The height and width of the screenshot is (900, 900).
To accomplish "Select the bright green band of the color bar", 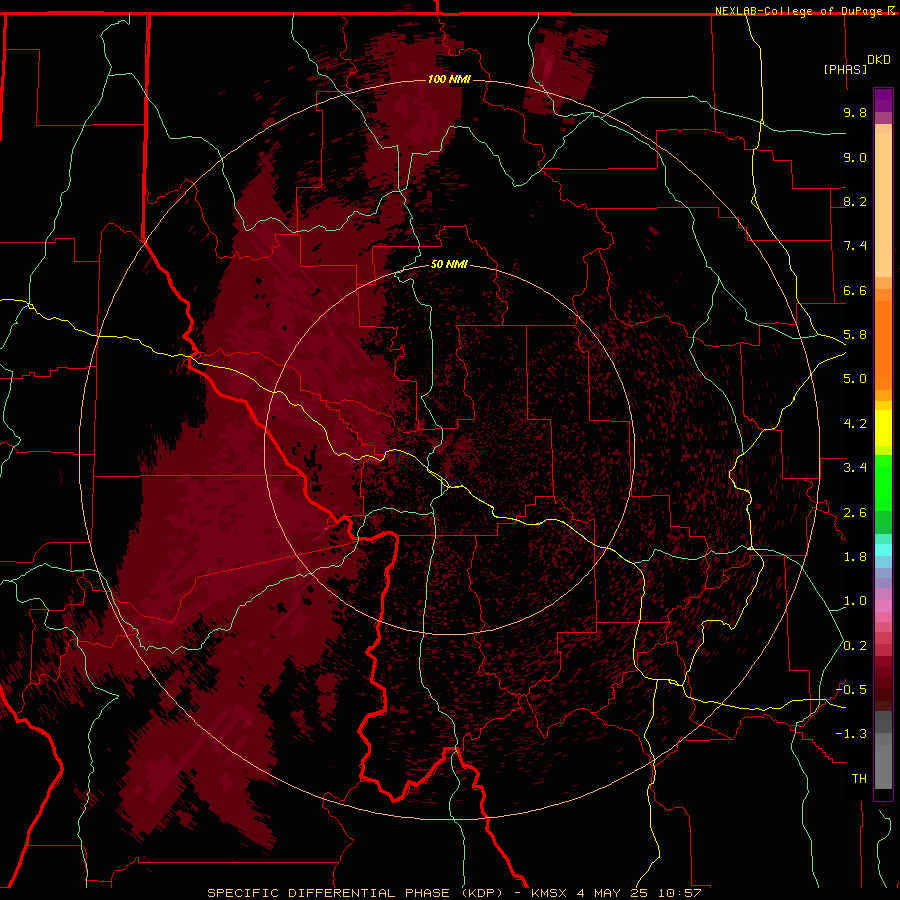I will (x=883, y=483).
